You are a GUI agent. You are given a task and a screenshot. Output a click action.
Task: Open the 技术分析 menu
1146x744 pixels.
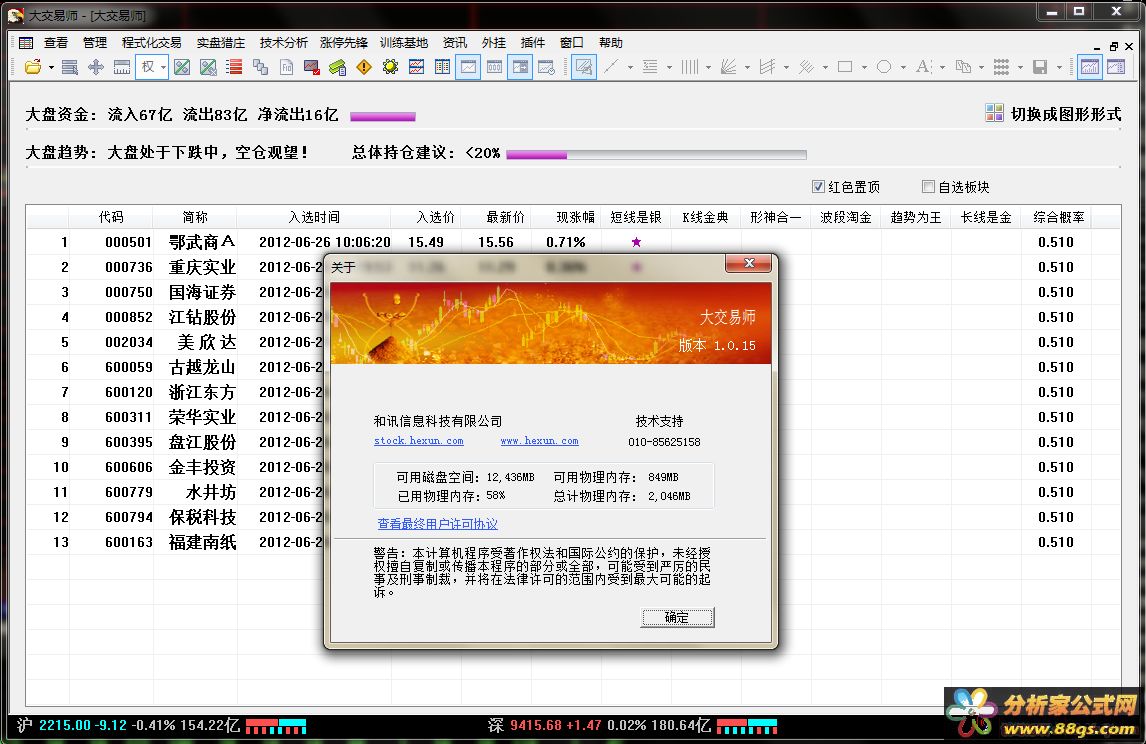click(284, 42)
